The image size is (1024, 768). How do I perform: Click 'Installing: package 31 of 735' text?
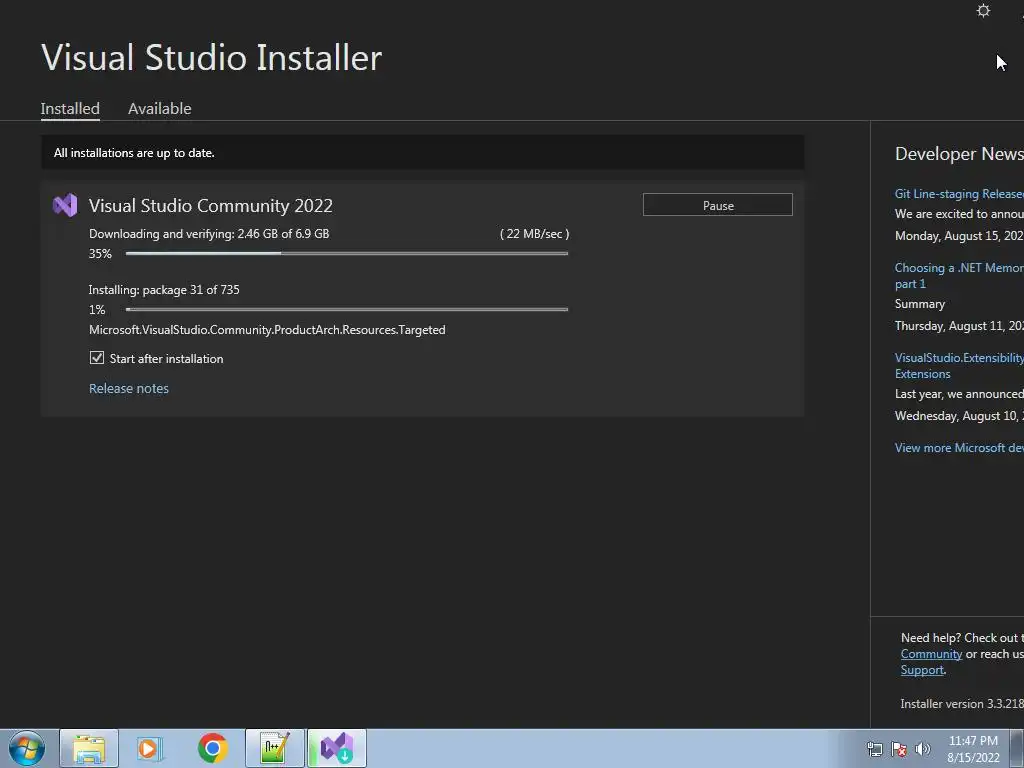[x=164, y=290]
